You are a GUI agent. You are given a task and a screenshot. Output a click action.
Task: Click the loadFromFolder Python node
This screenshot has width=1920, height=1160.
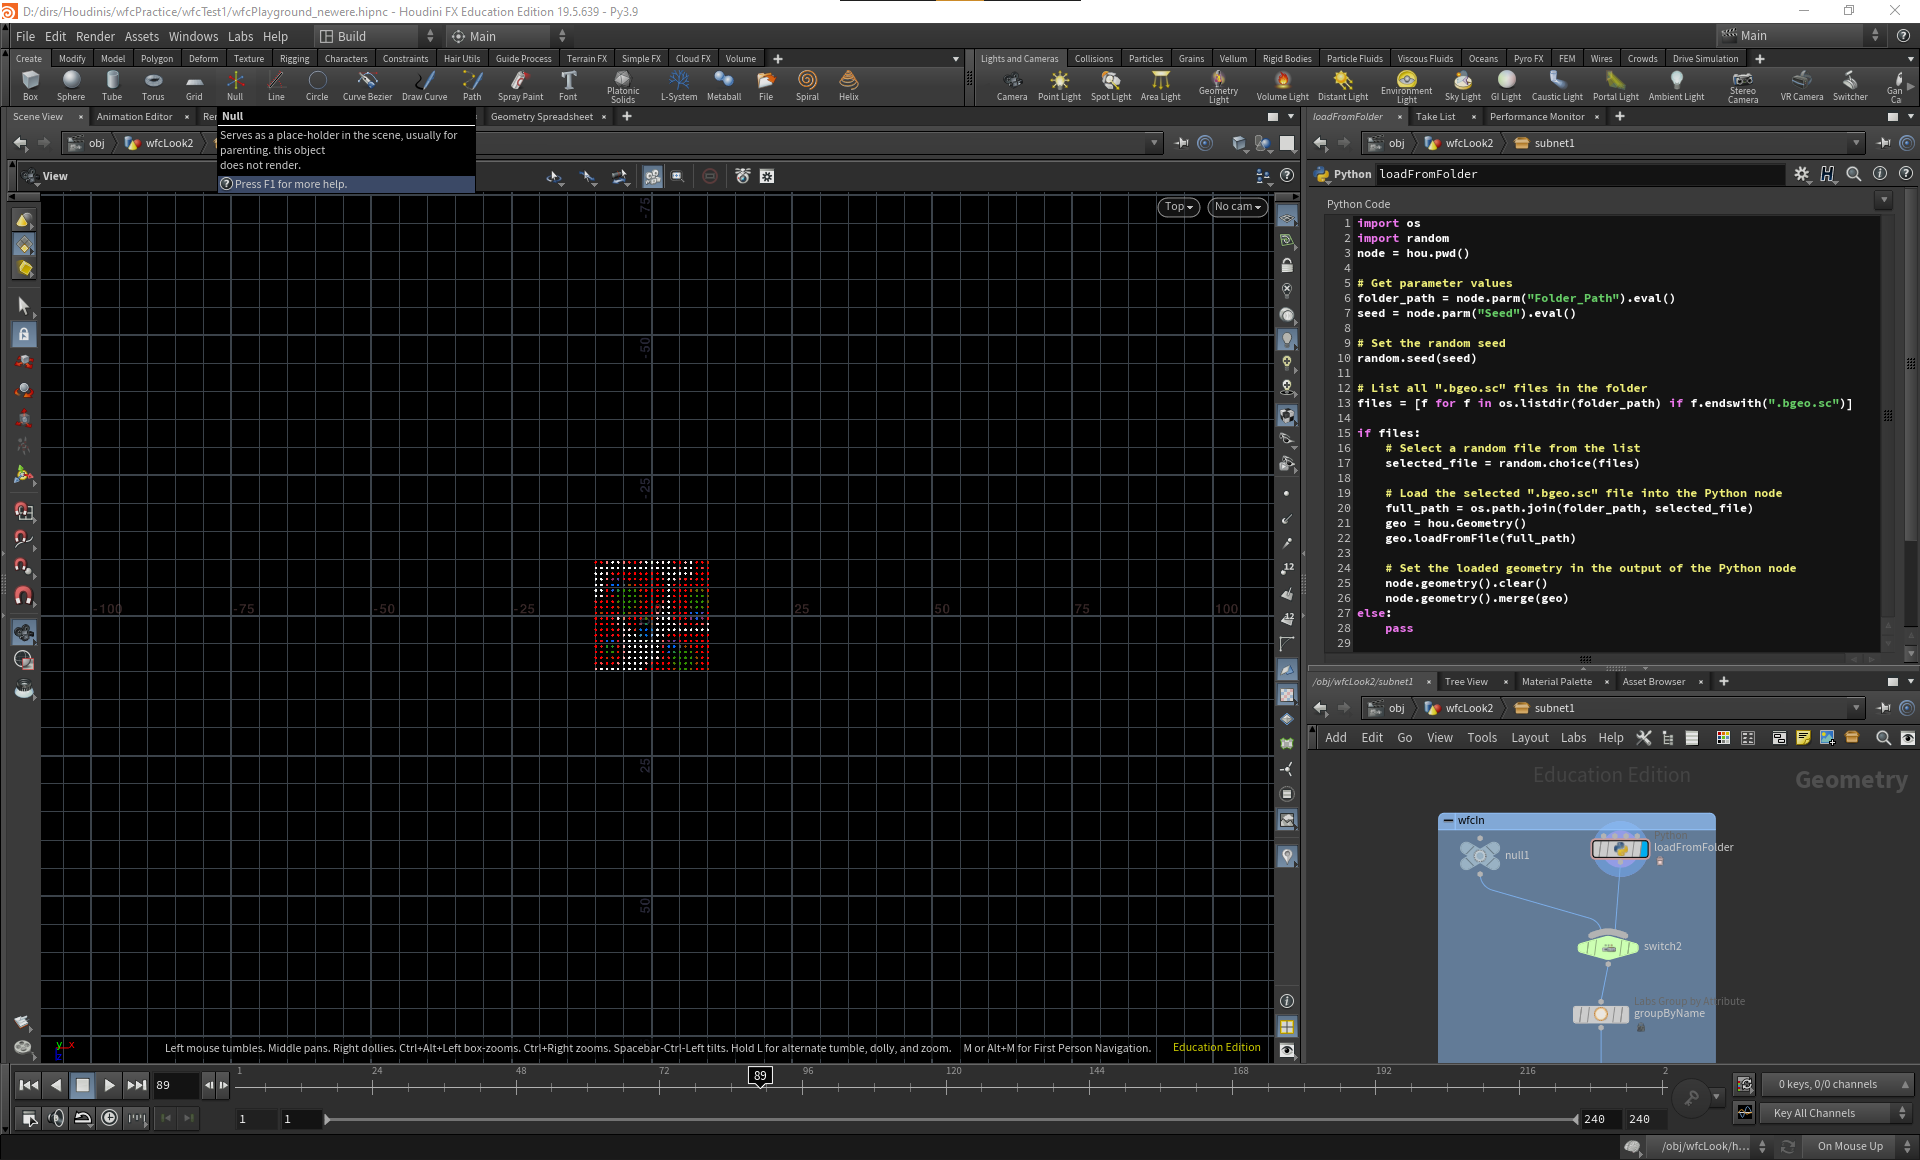tap(1619, 848)
